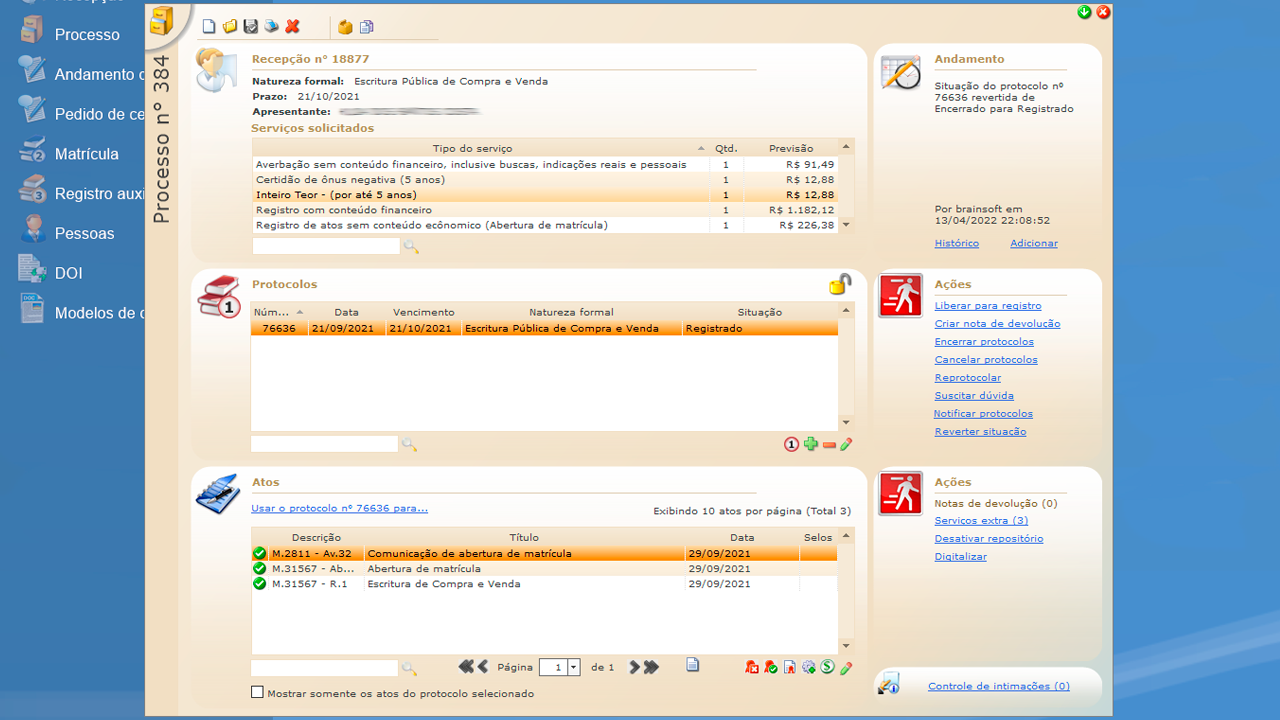
Task: Click the blue copy documents toolbar icon
Action: tap(366, 27)
